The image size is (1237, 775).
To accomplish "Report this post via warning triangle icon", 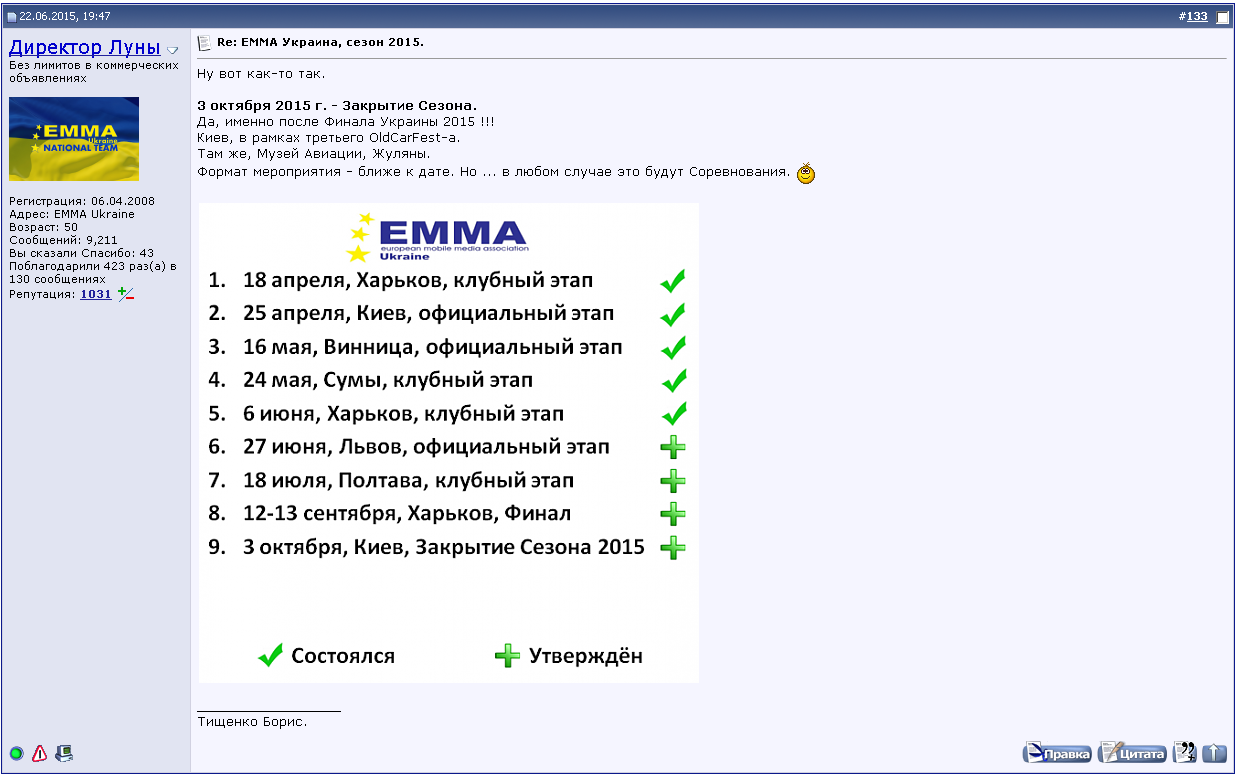I will [x=40, y=753].
